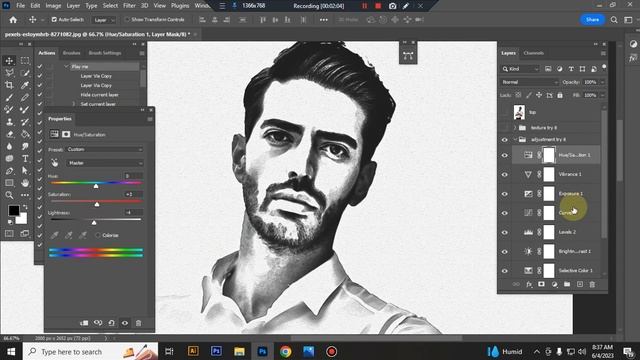Stop the screen recording
The image size is (640, 360).
378,6
